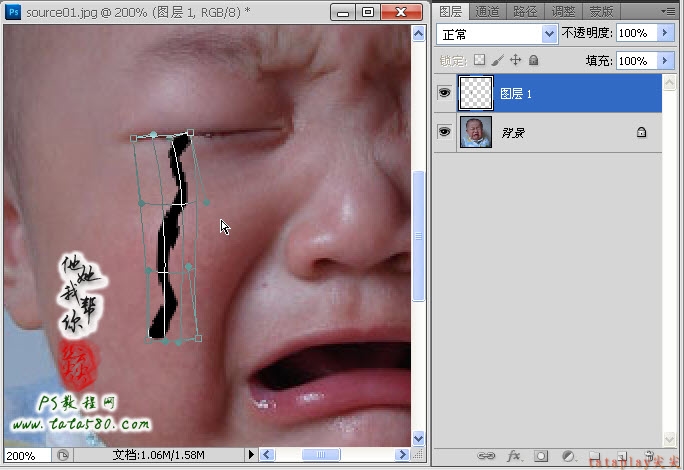
Task: Open the 填充 fill slider arrow
Action: (x=665, y=60)
